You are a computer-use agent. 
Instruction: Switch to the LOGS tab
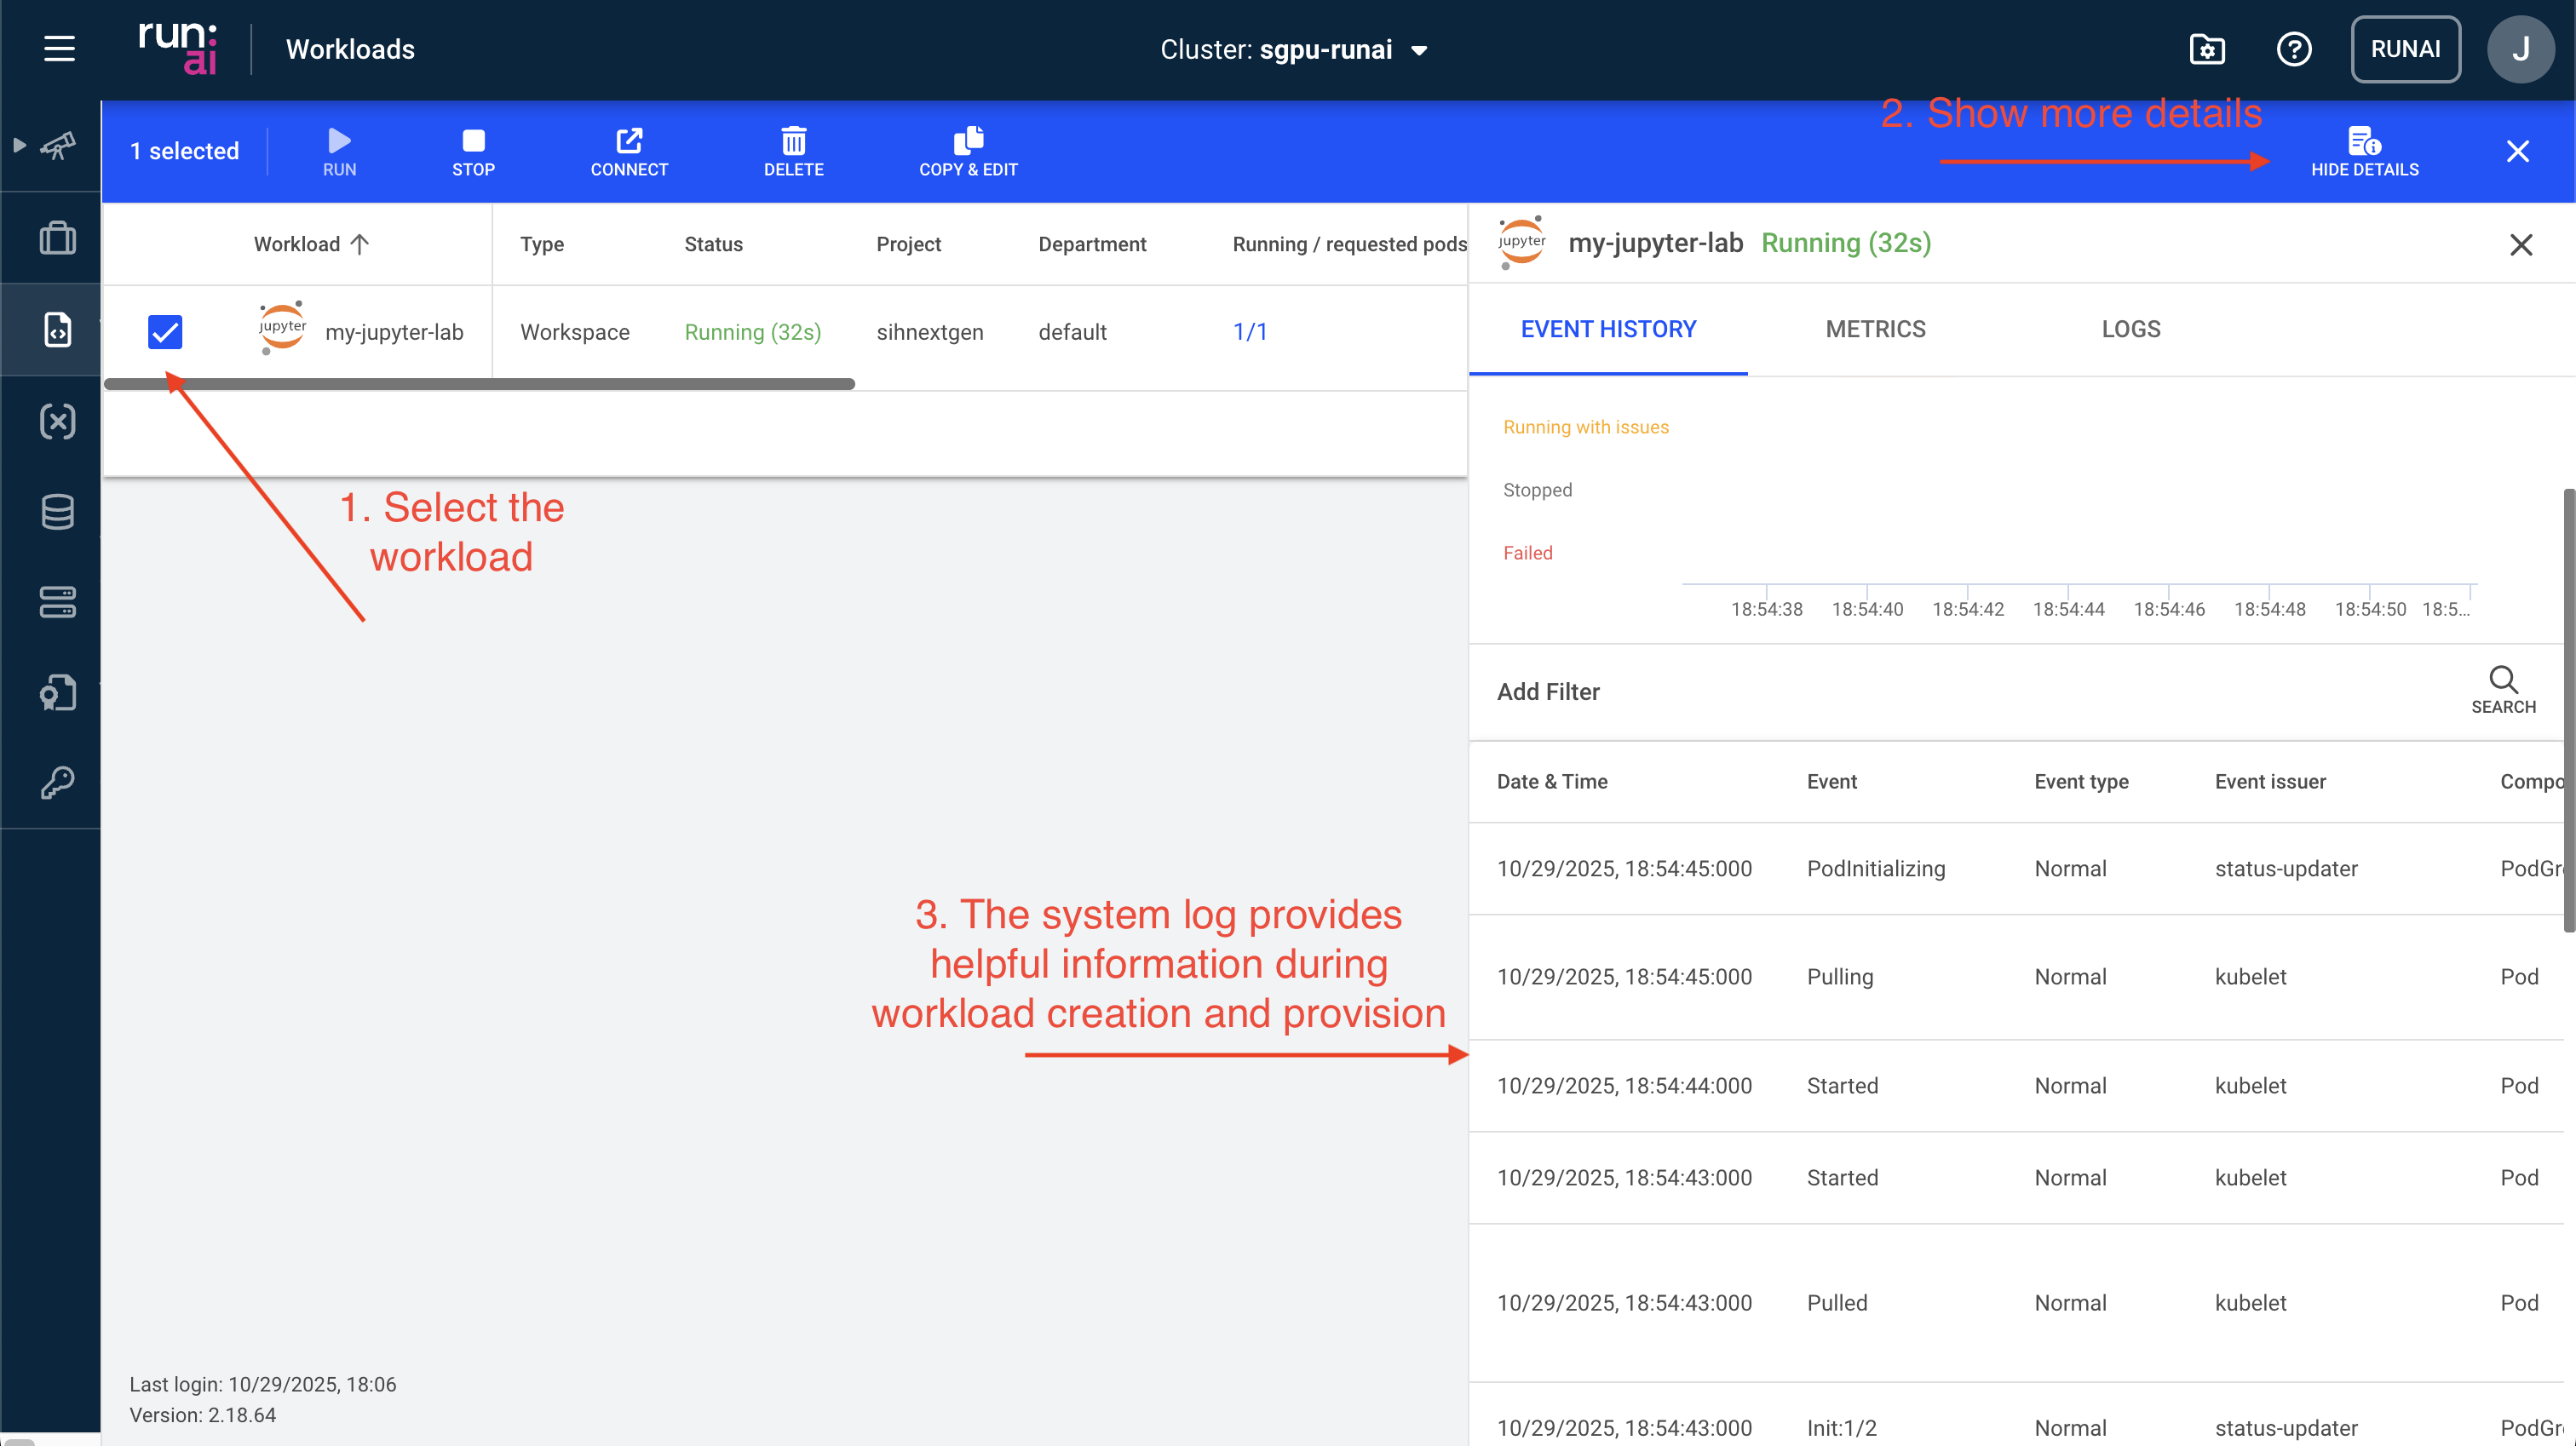(2129, 329)
